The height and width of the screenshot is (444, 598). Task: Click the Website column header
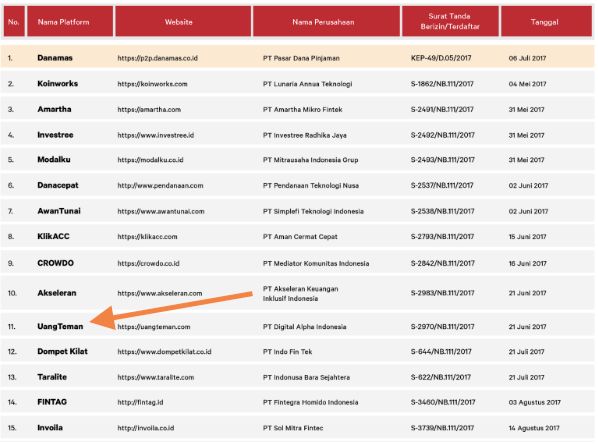tap(183, 21)
